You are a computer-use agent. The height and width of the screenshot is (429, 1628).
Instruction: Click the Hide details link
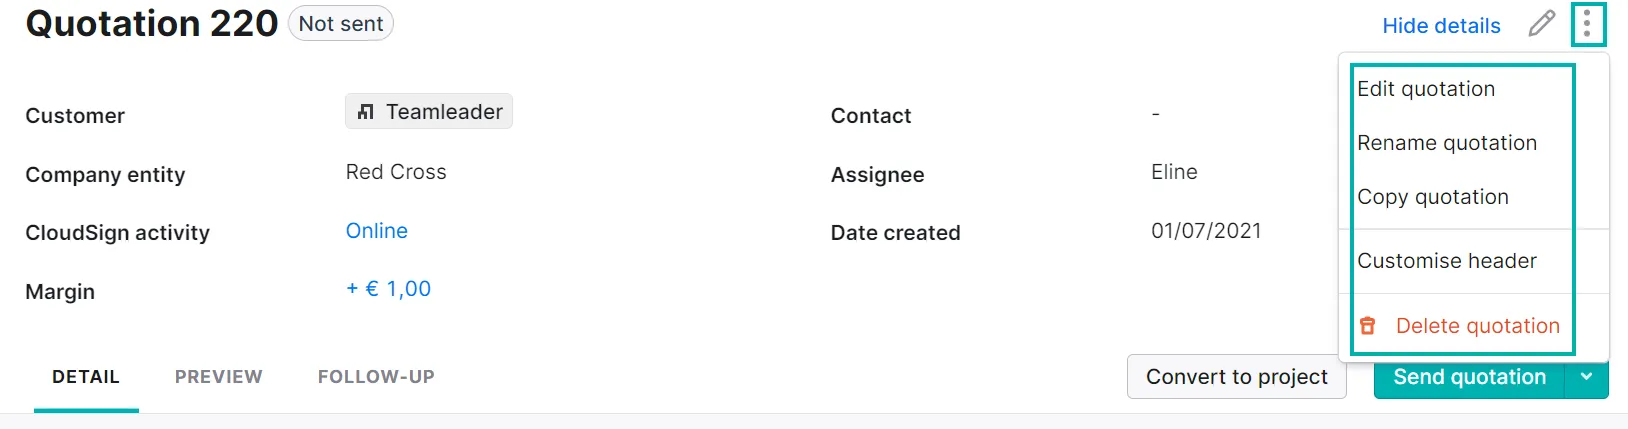[x=1441, y=26]
